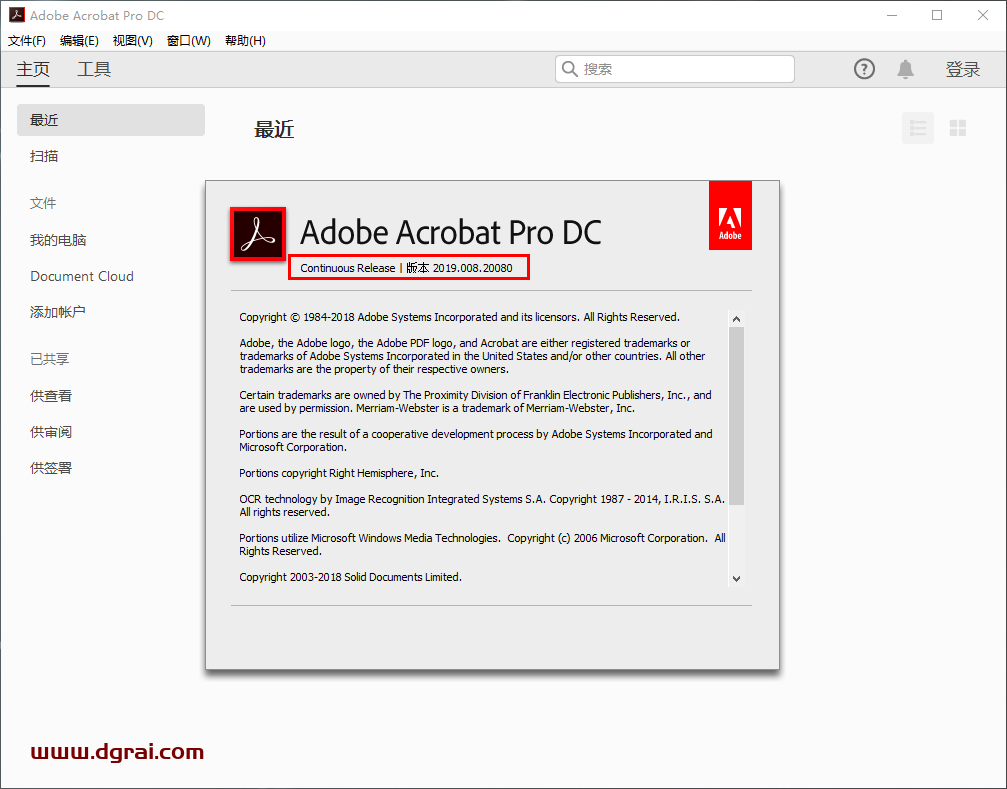The width and height of the screenshot is (1007, 789).
Task: Click 添加帐户 in the sidebar
Action: tap(58, 312)
